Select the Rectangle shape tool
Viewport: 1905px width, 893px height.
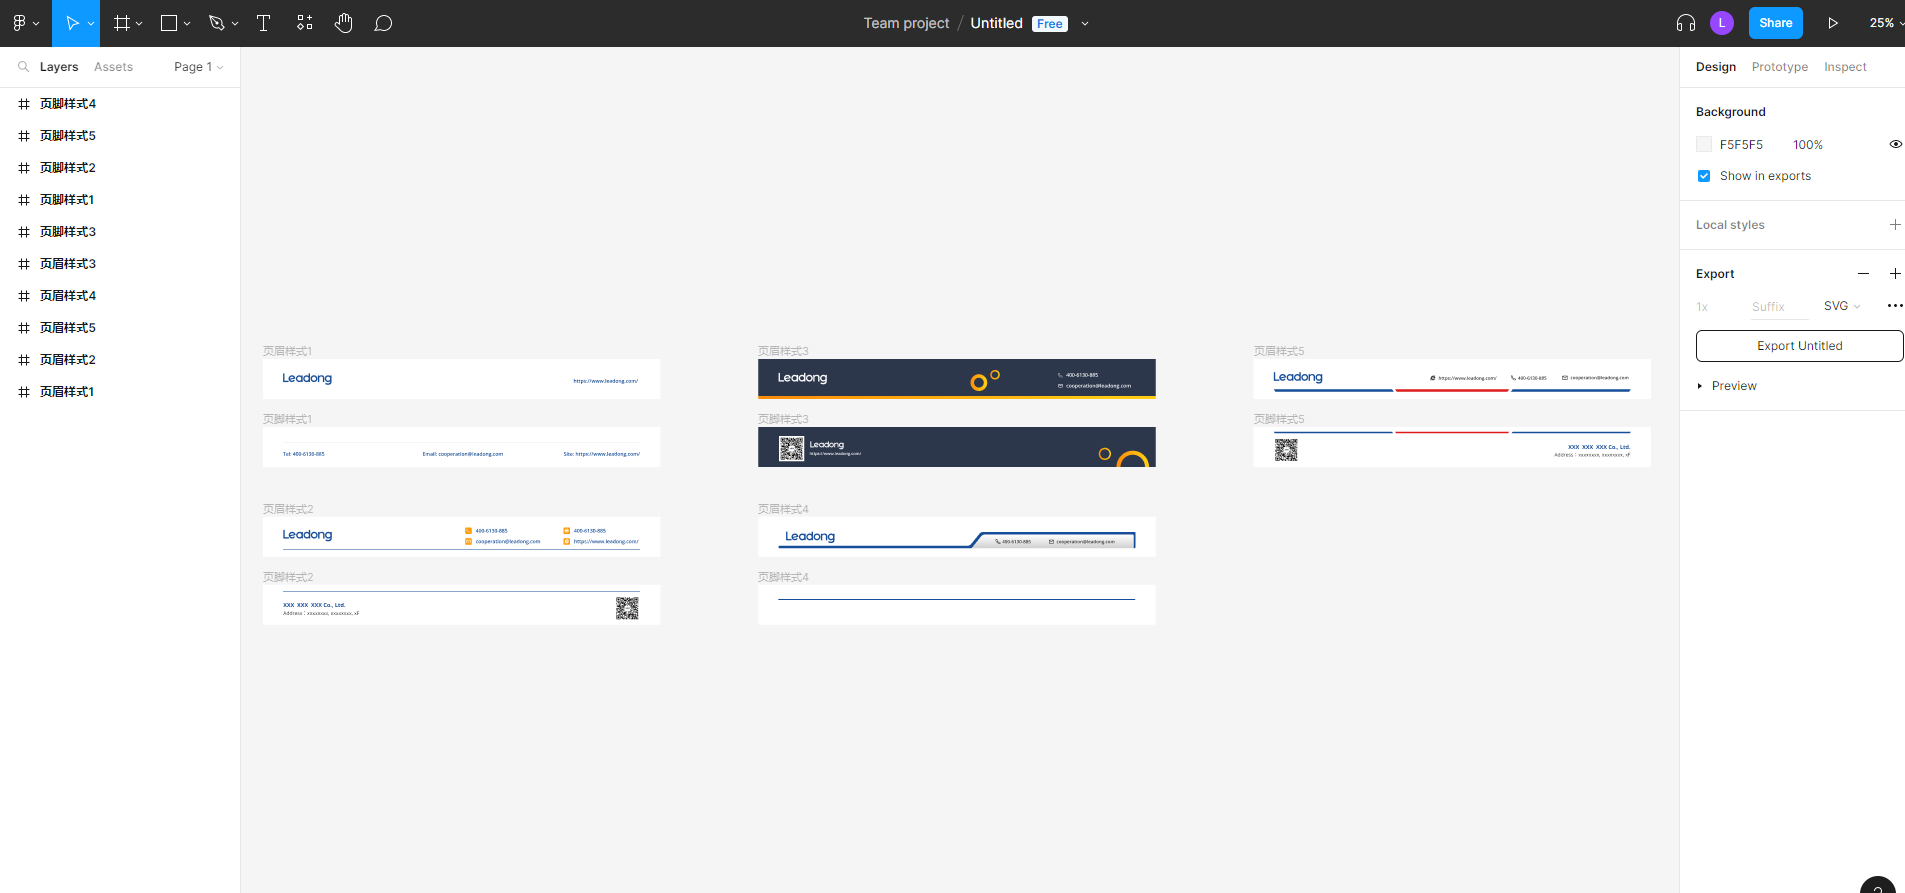click(169, 23)
